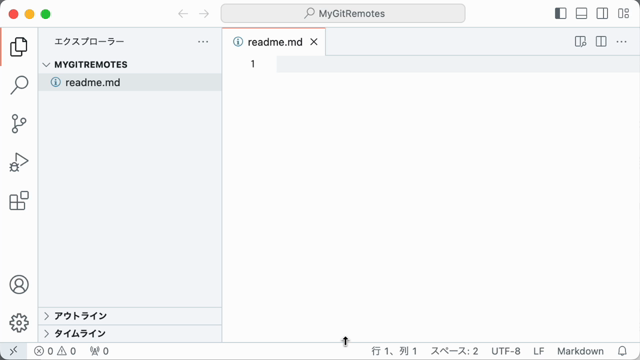640x360 pixels.
Task: Open the Accounts menu
Action: (x=19, y=284)
